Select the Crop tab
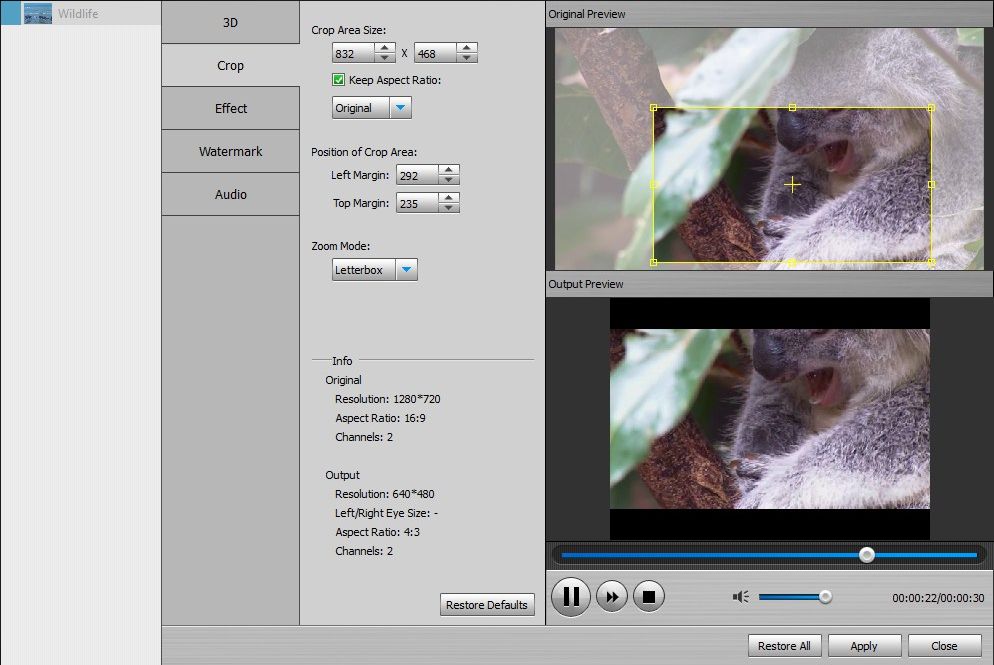Viewport: 994px width, 665px height. point(230,65)
